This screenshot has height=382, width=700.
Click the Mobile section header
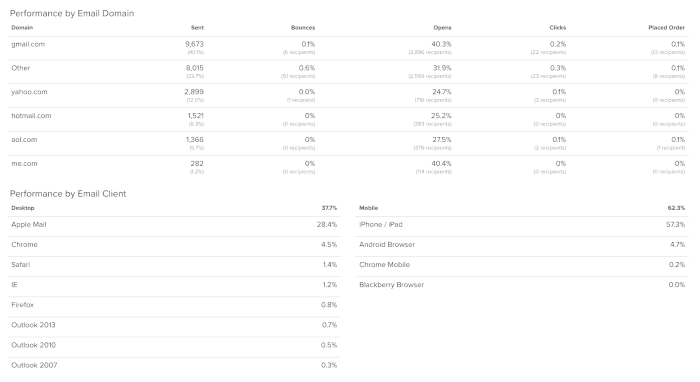[369, 208]
